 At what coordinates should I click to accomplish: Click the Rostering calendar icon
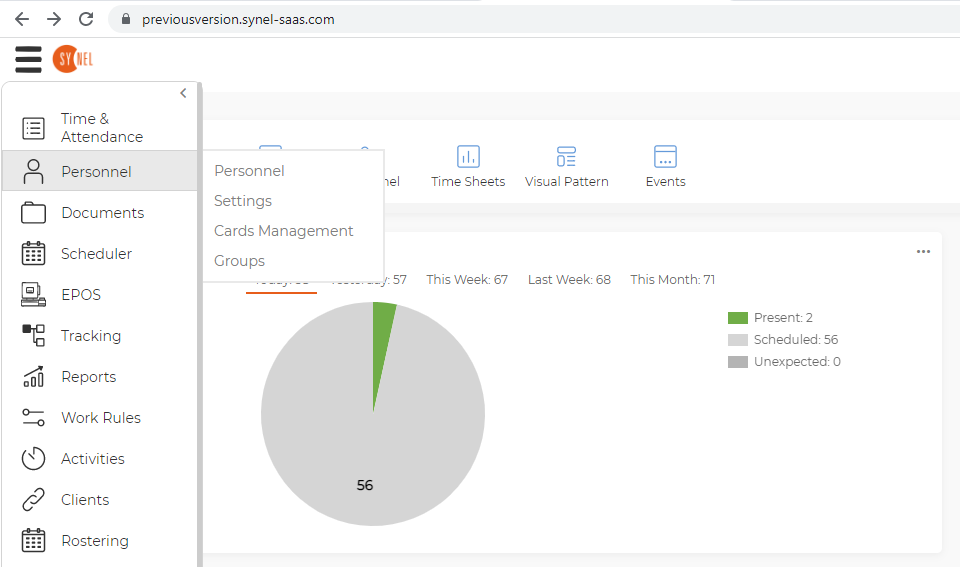point(33,541)
